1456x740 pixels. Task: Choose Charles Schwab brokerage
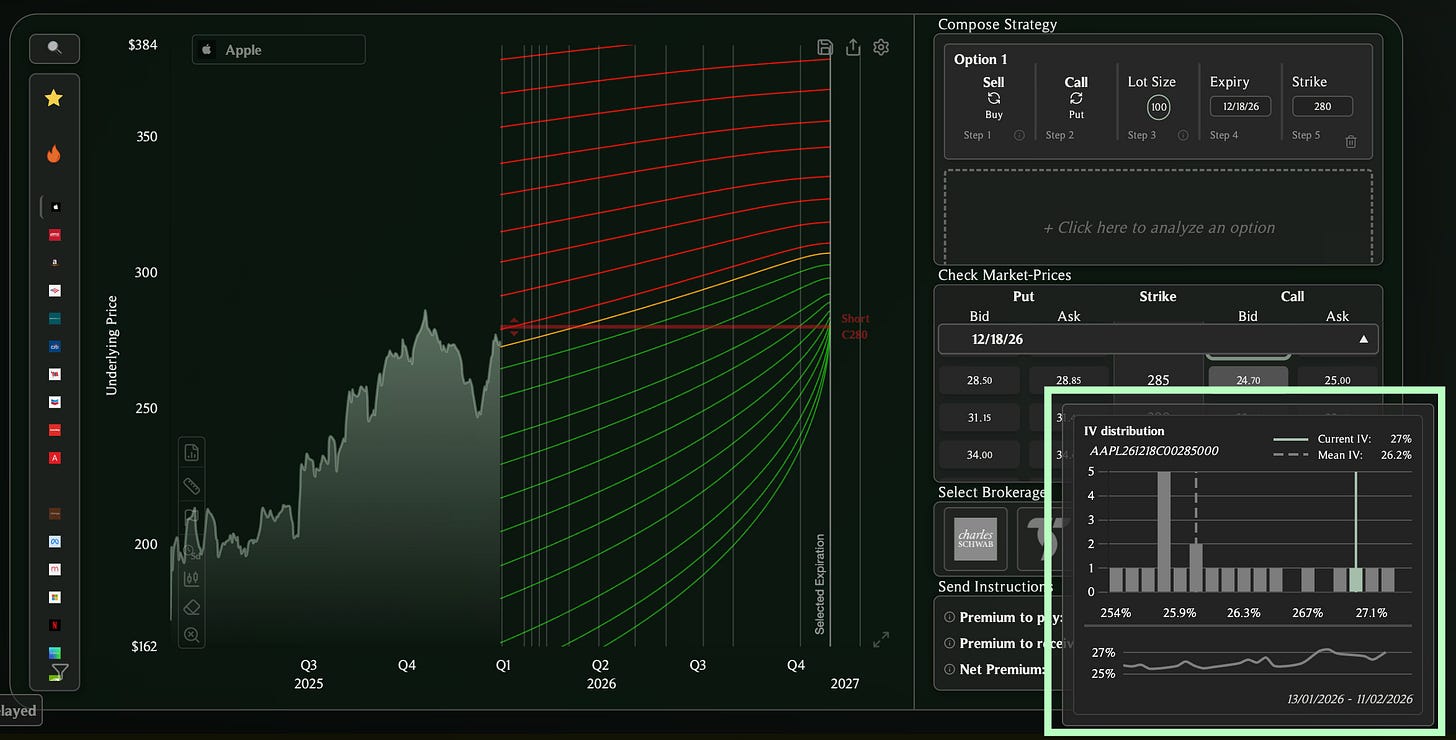click(975, 539)
